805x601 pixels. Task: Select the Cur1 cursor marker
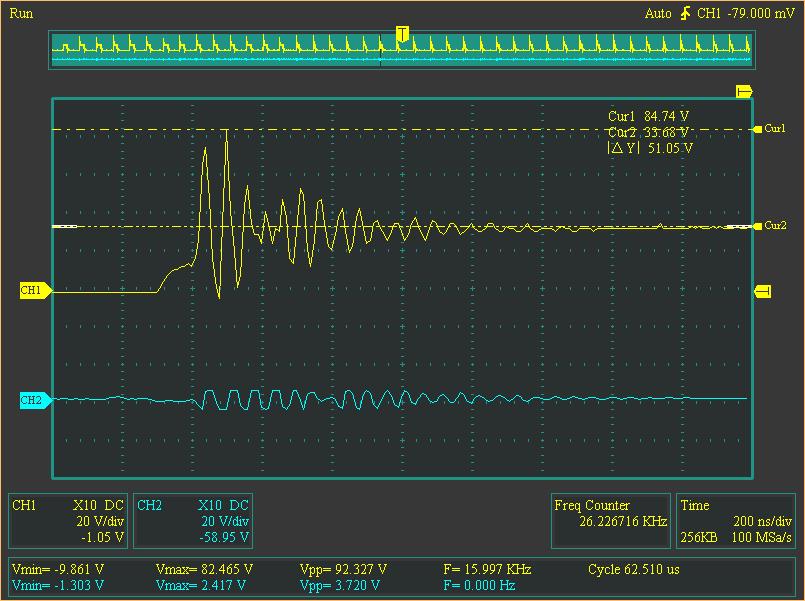click(x=771, y=129)
